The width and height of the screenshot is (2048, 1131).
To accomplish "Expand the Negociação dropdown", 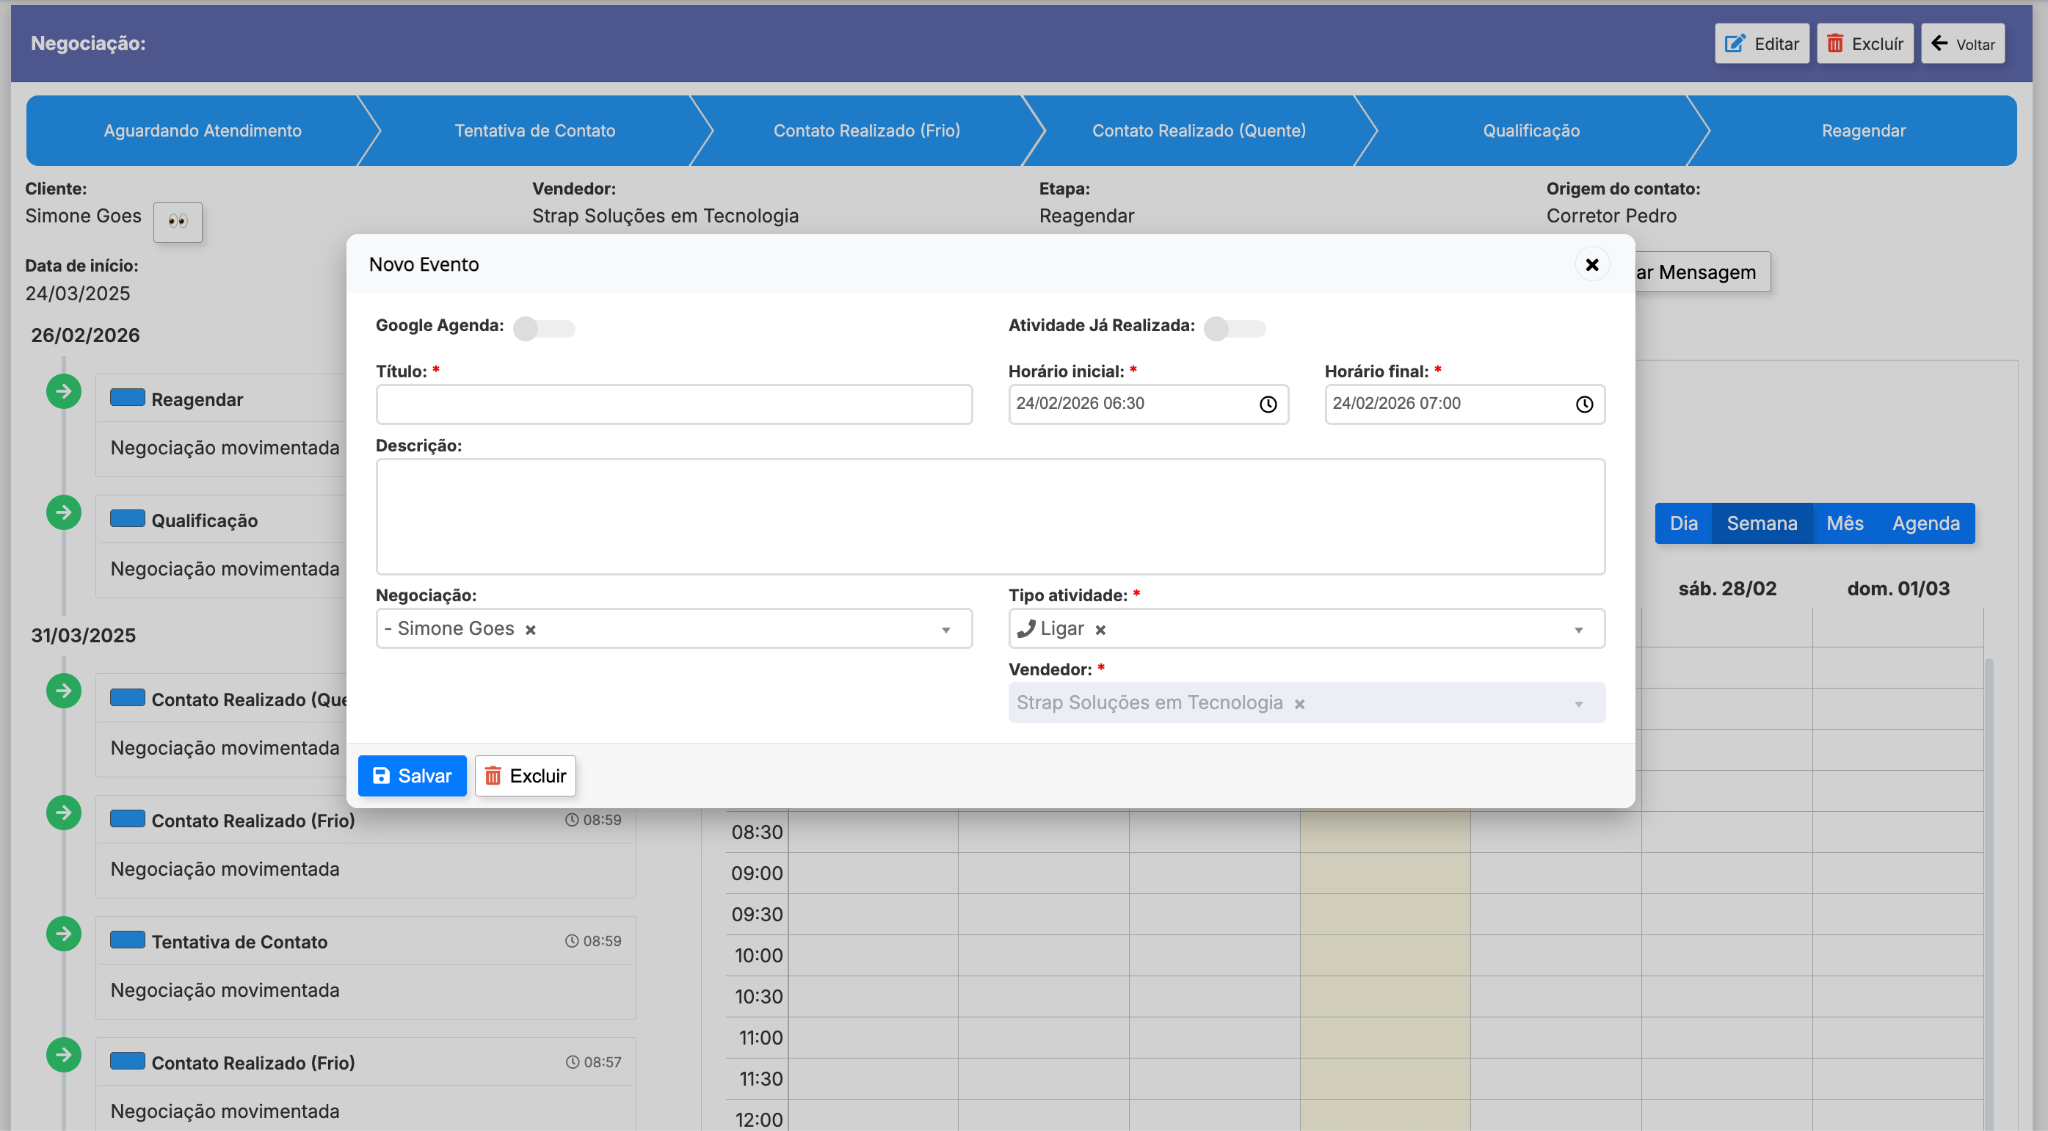I will 945,630.
